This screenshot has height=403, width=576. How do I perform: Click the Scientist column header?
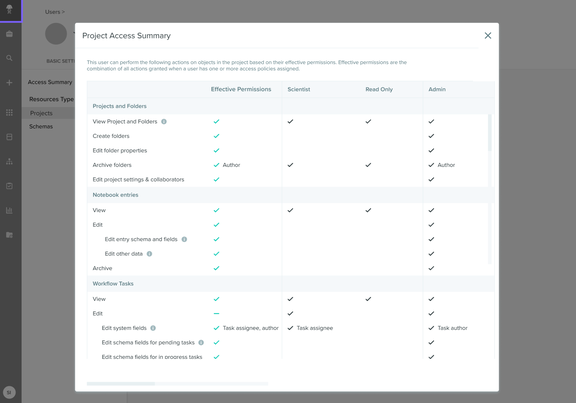pyautogui.click(x=299, y=89)
